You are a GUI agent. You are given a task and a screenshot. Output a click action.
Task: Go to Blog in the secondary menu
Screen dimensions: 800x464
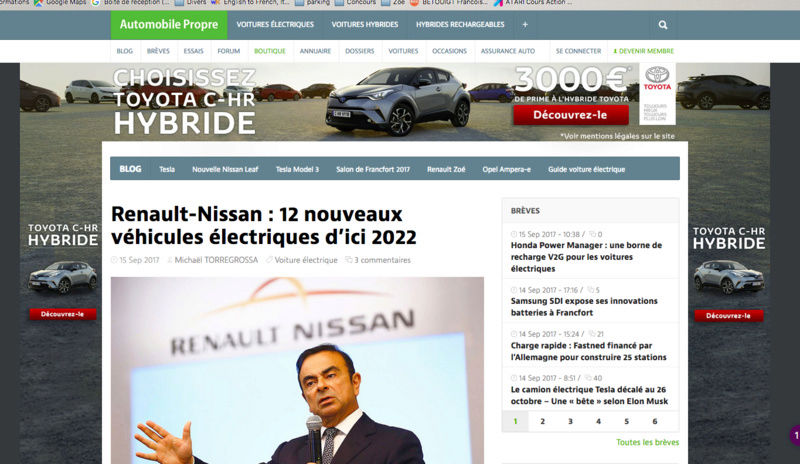tap(124, 51)
